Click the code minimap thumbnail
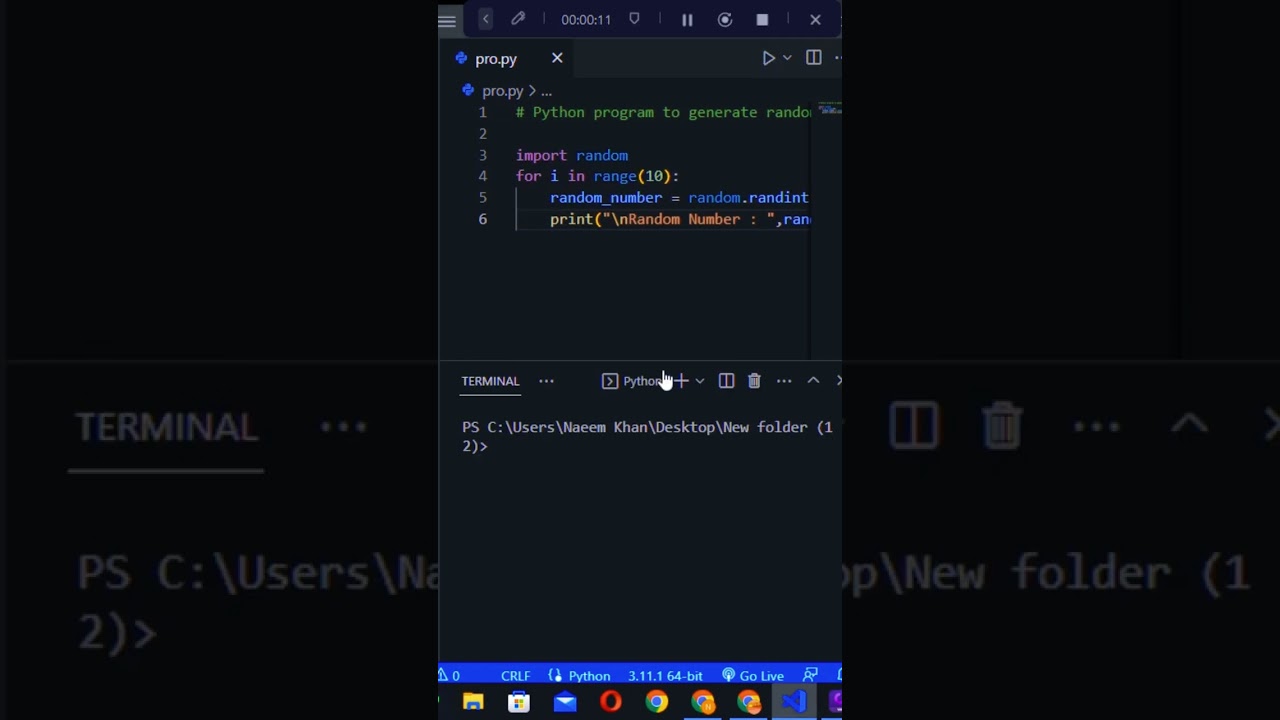 [x=829, y=108]
